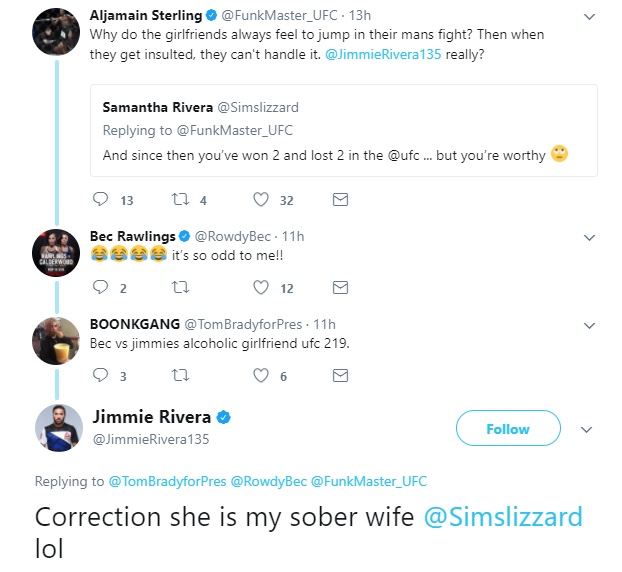
Task: Retweet Bec Rawlings' tweet
Action: pyautogui.click(x=180, y=288)
